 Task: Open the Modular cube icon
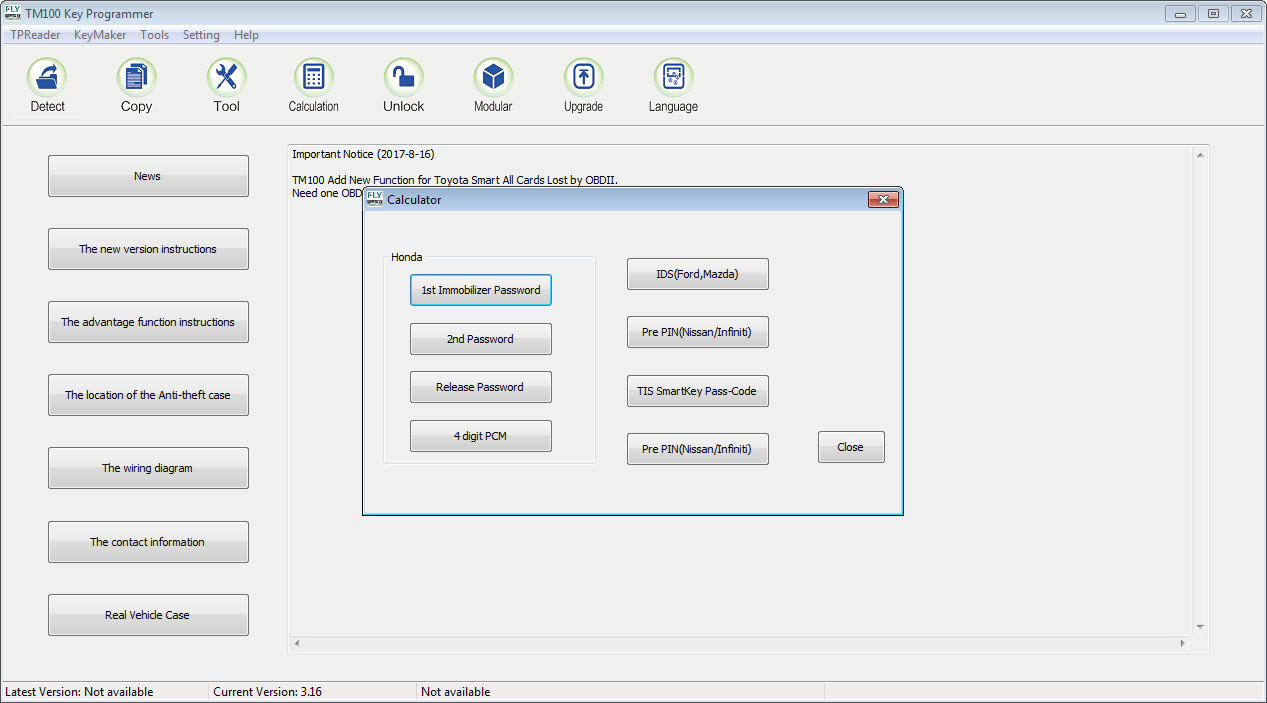pyautogui.click(x=493, y=77)
